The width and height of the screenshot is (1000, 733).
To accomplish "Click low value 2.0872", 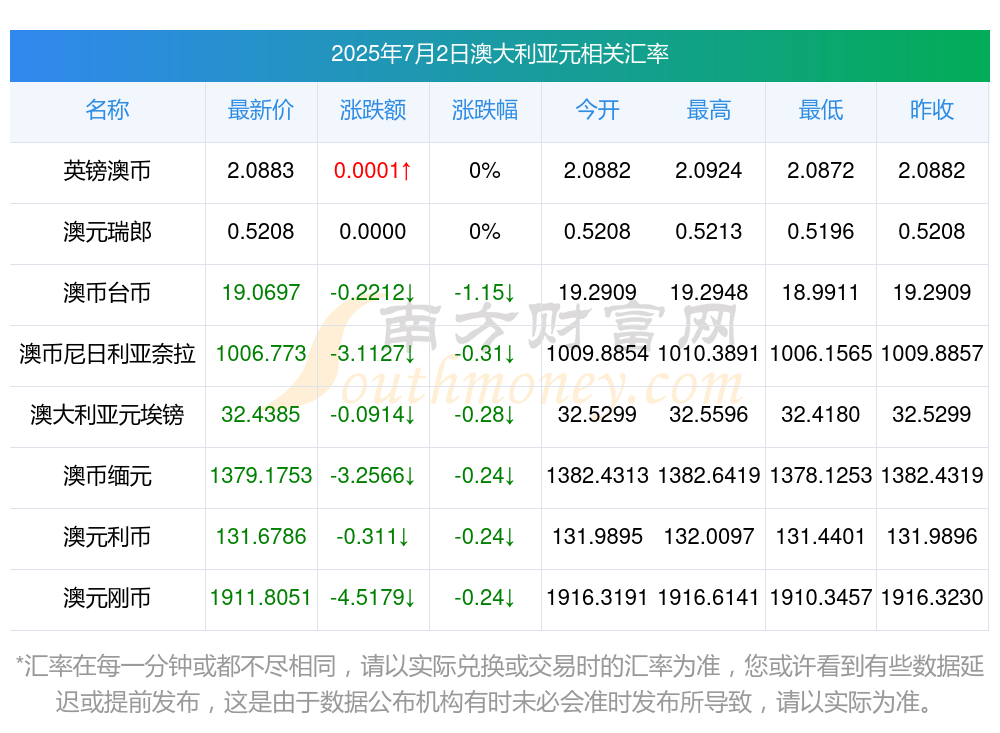I will [x=821, y=170].
